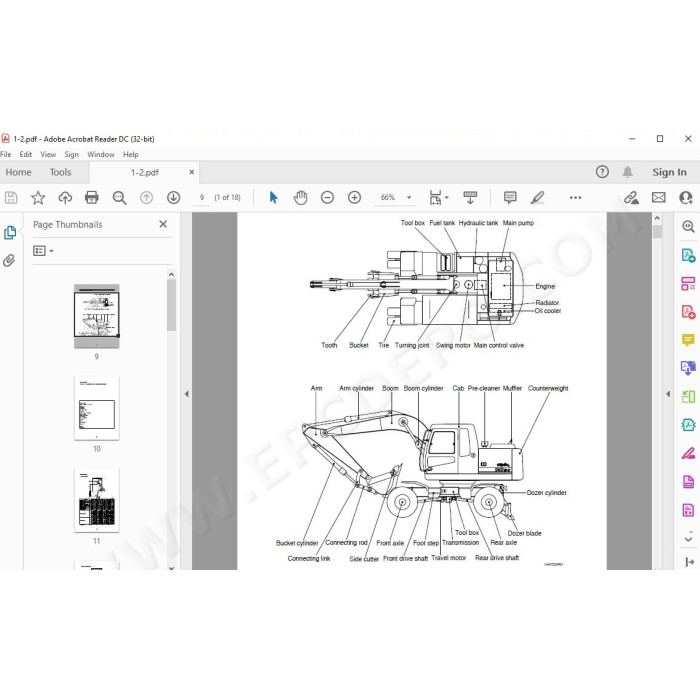Open Comment tool in right pane

coord(688,340)
